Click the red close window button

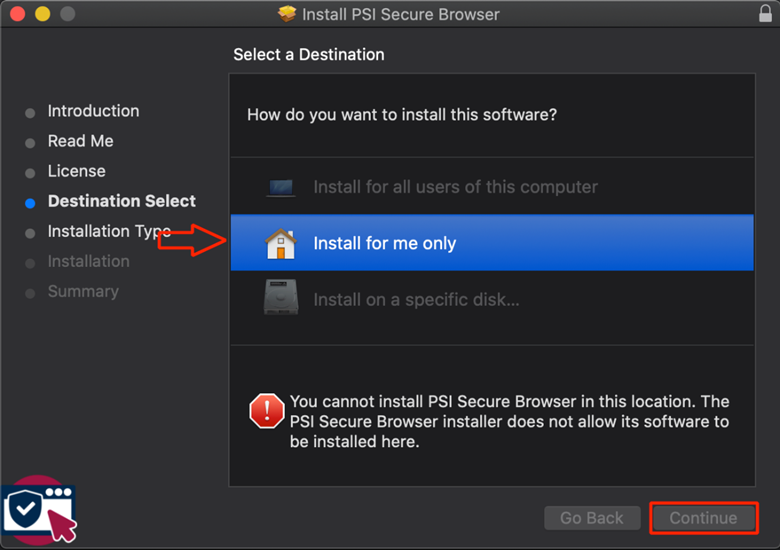coord(18,13)
